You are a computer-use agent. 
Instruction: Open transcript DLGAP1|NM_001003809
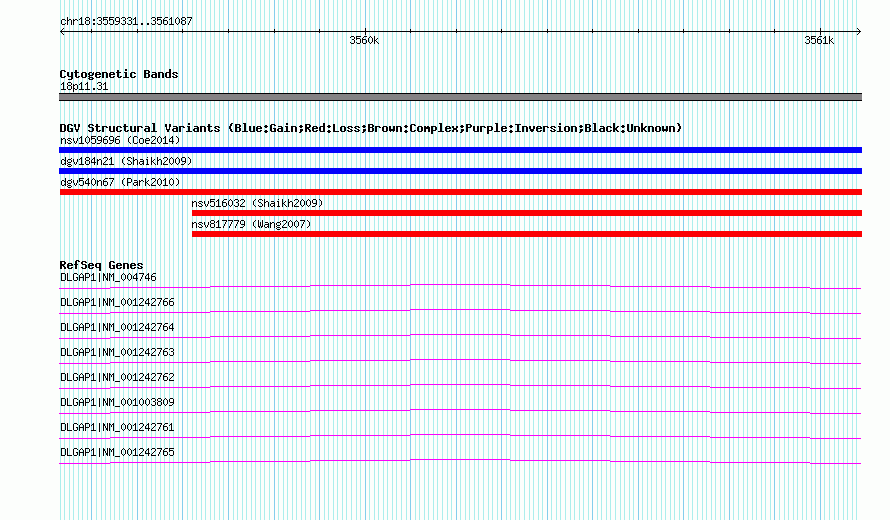click(117, 402)
